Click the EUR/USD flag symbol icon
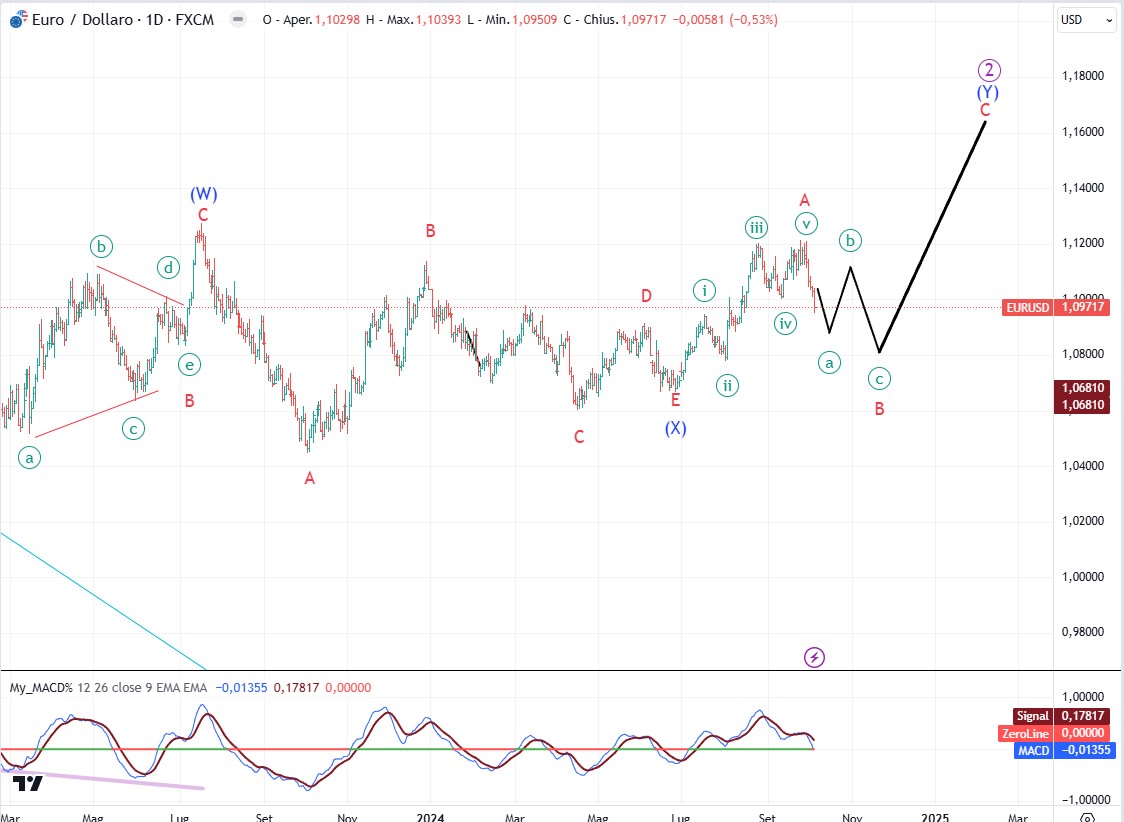 tap(19, 19)
